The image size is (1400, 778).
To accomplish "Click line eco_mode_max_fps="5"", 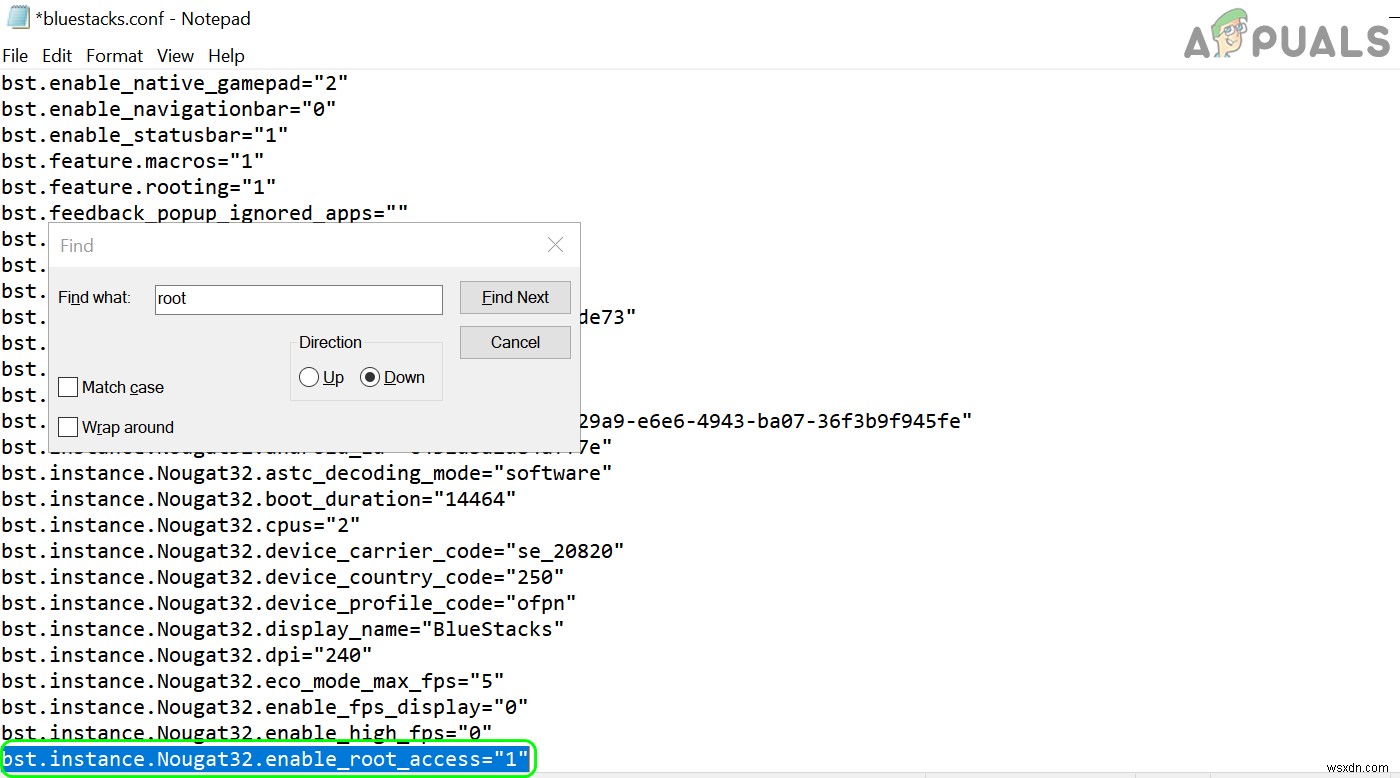I will point(253,681).
